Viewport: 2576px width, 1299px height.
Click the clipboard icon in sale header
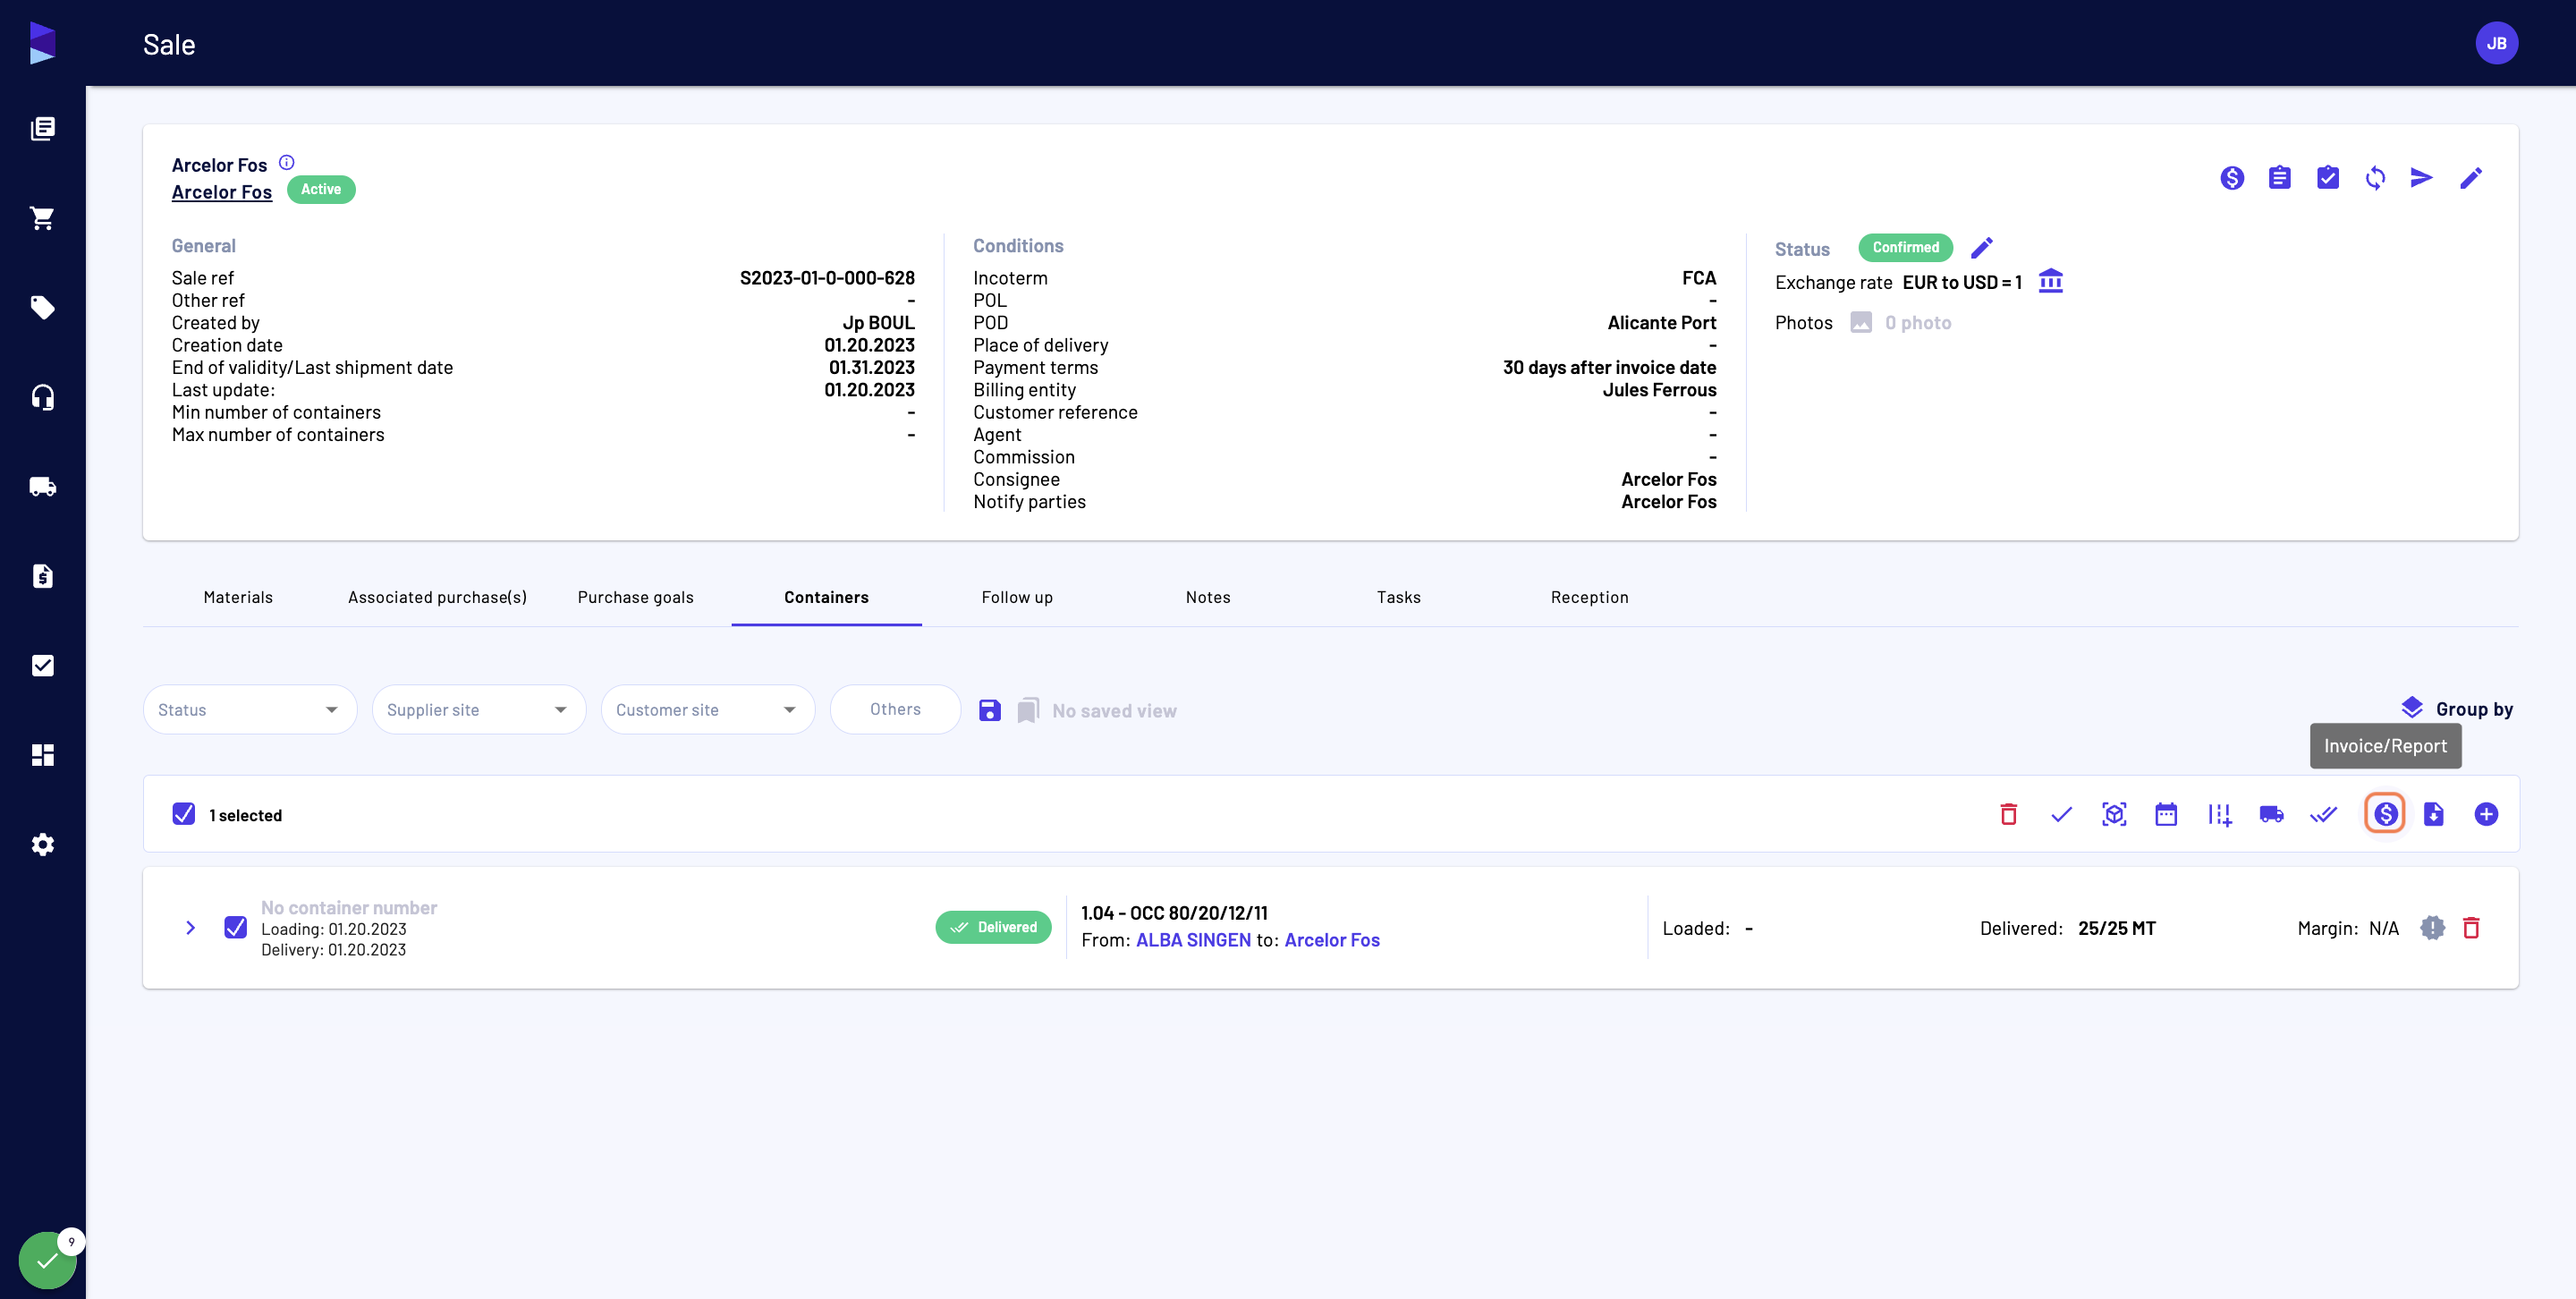click(x=2280, y=178)
